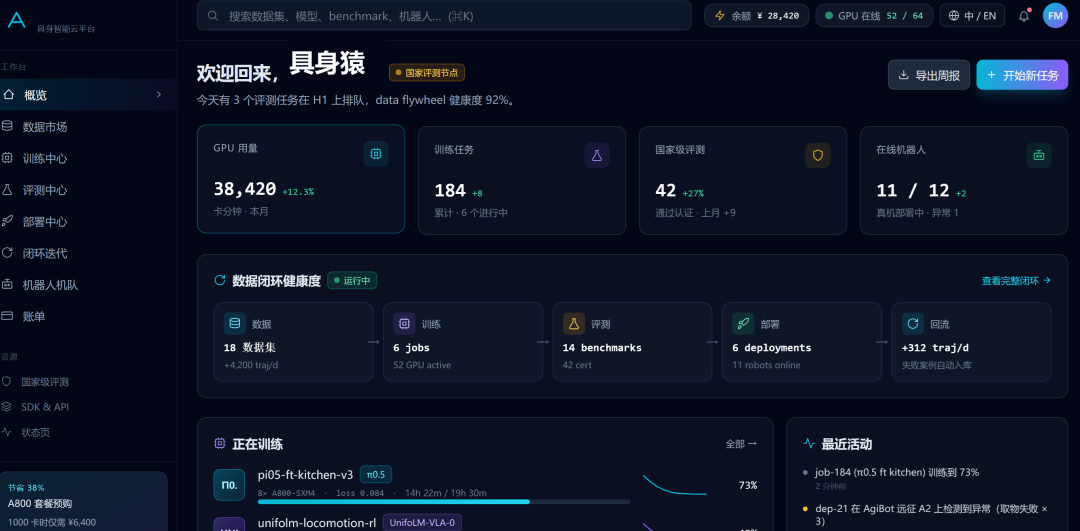The height and width of the screenshot is (531, 1080).
Task: Open the dep-21 AgiBot 远征 A2 anomaly entry
Action: tap(931, 515)
